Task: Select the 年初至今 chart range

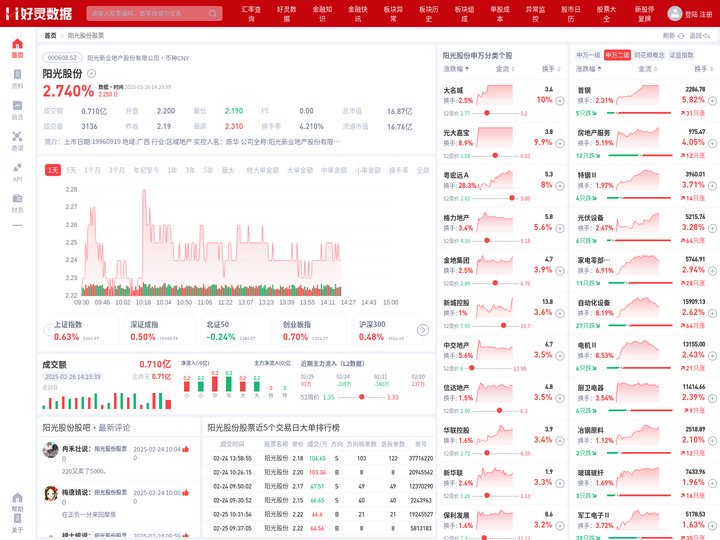Action: [x=146, y=170]
